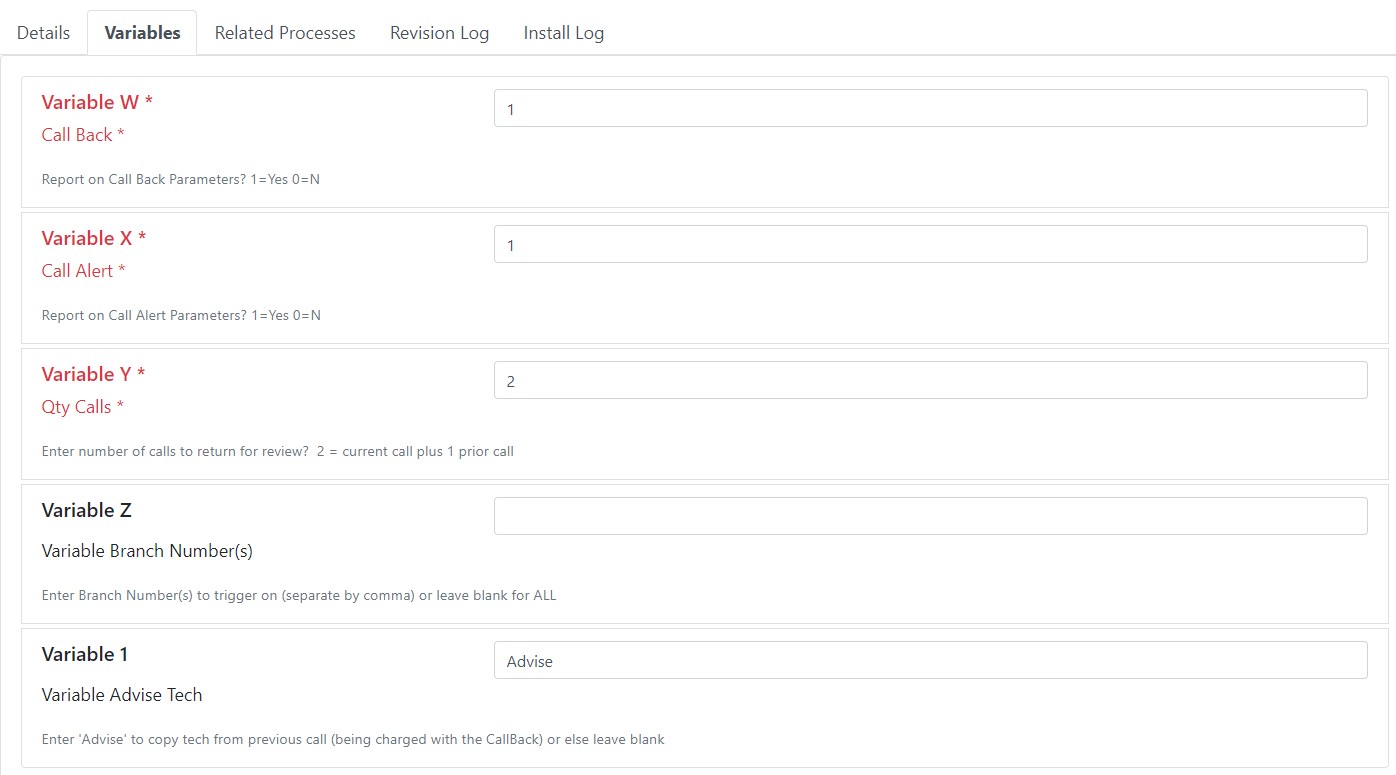
Task: Click the 'Variable X *' heading
Action: click(x=94, y=238)
